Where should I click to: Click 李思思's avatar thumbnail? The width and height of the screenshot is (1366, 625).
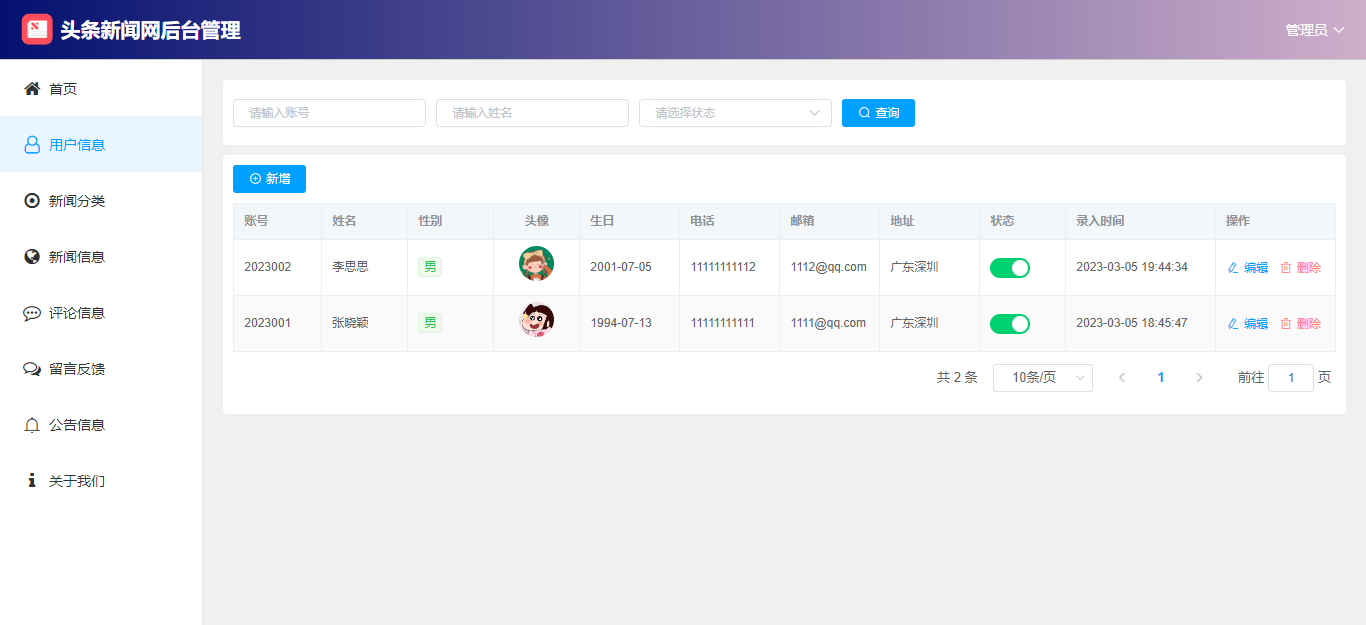(x=536, y=264)
